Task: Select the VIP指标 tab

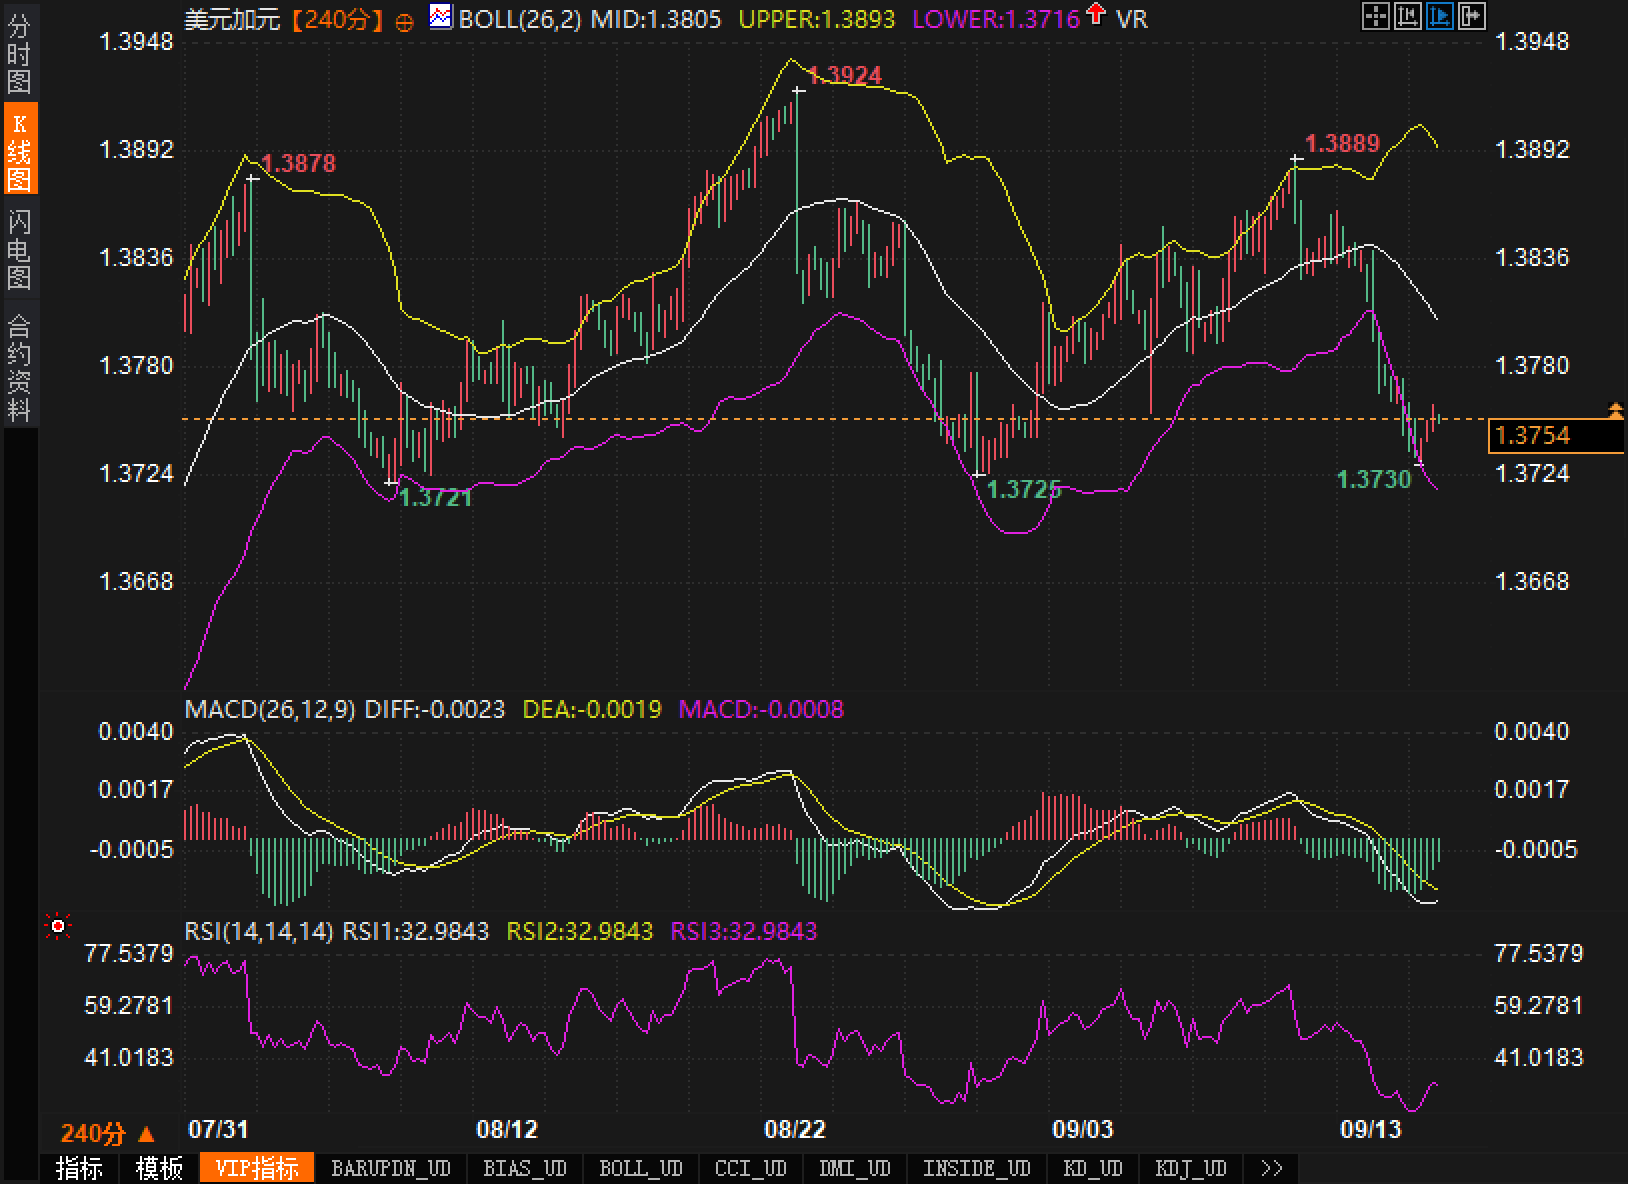Action: click(x=257, y=1168)
